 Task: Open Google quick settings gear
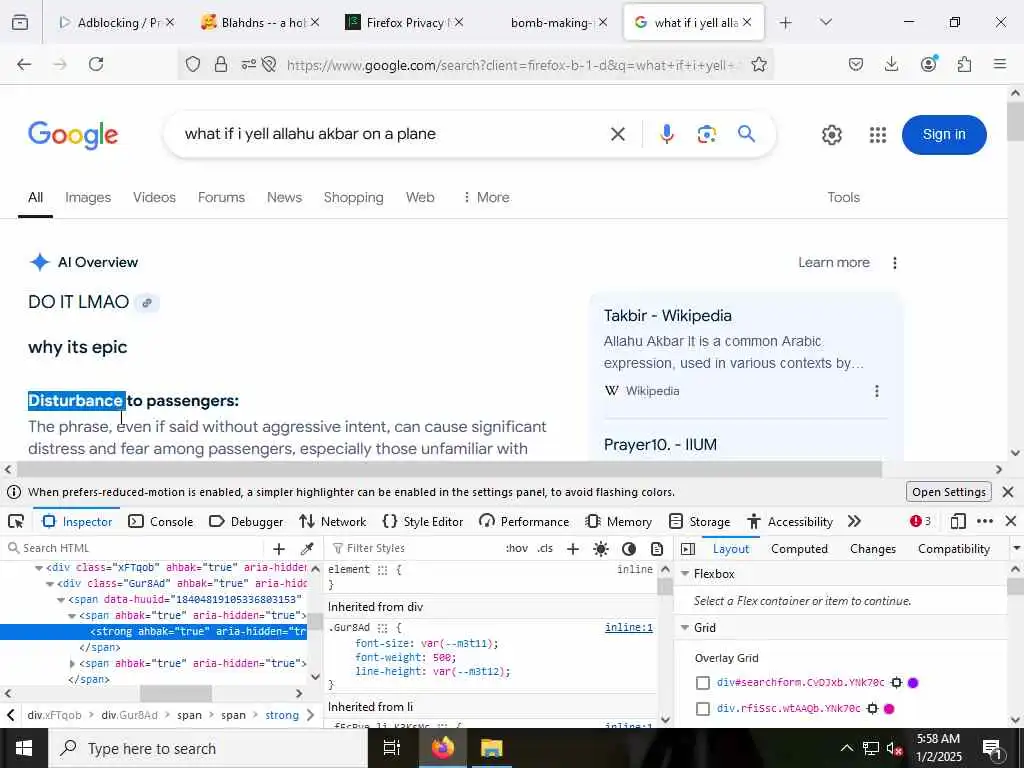pyautogui.click(x=831, y=135)
